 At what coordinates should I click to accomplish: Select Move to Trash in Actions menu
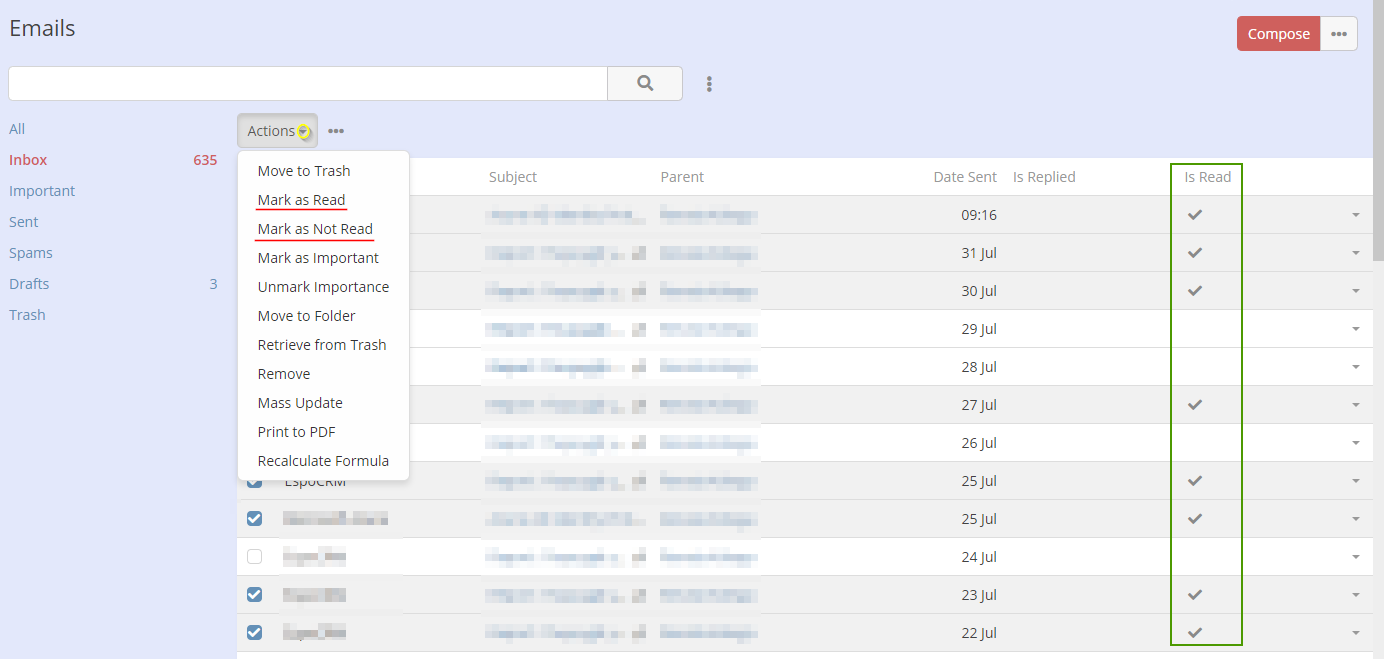coord(304,171)
